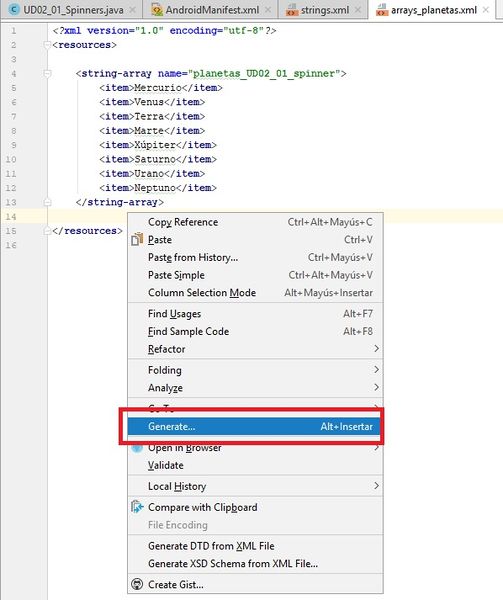The height and width of the screenshot is (600, 503).
Task: Click the closing resources tag text
Action: 87,231
